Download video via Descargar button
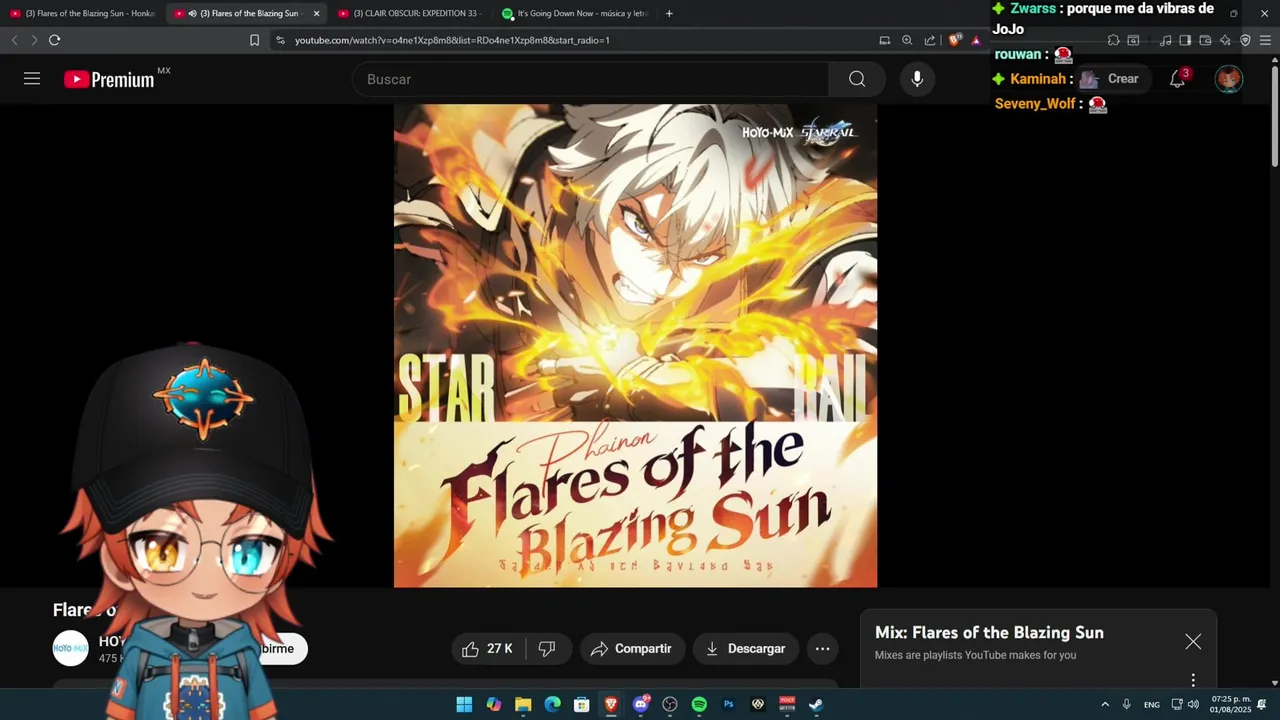Screen dimensions: 1280x720 click(746, 649)
